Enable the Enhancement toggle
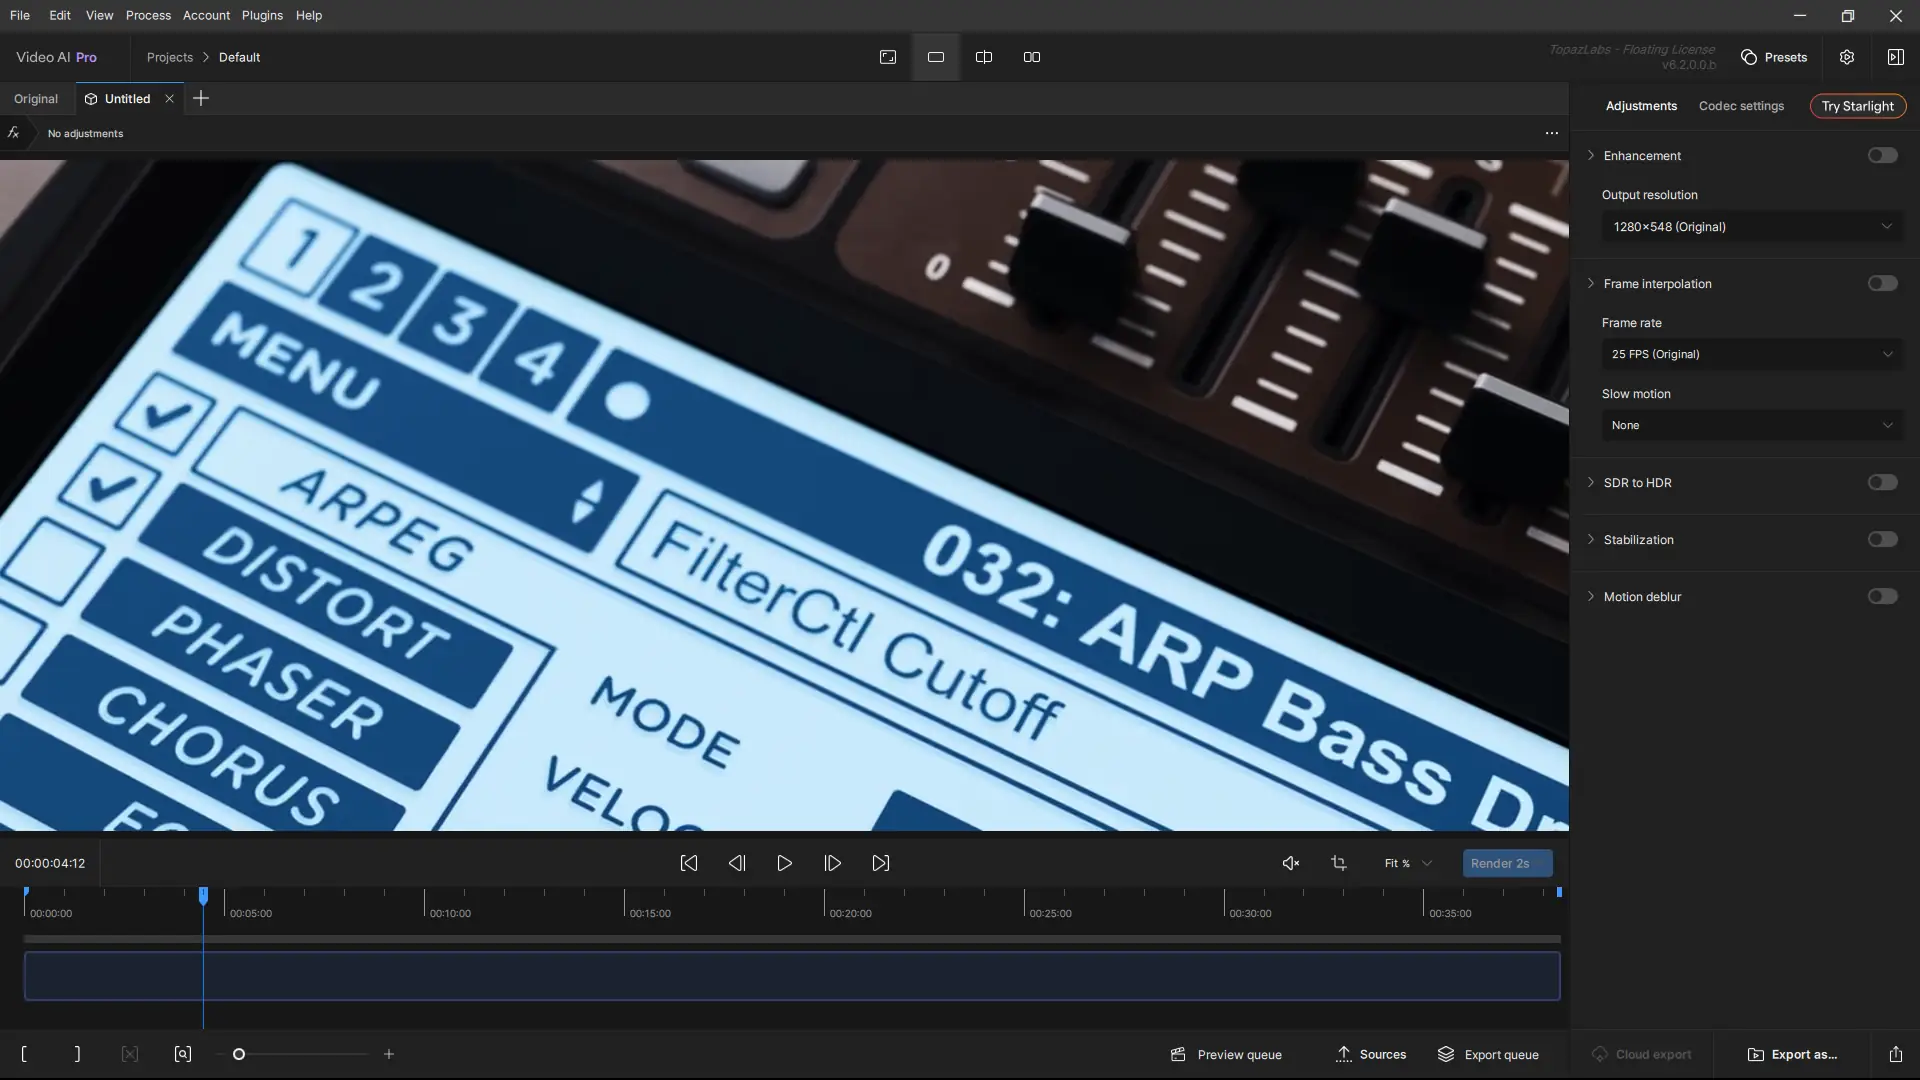1920x1080 pixels. (x=1882, y=155)
